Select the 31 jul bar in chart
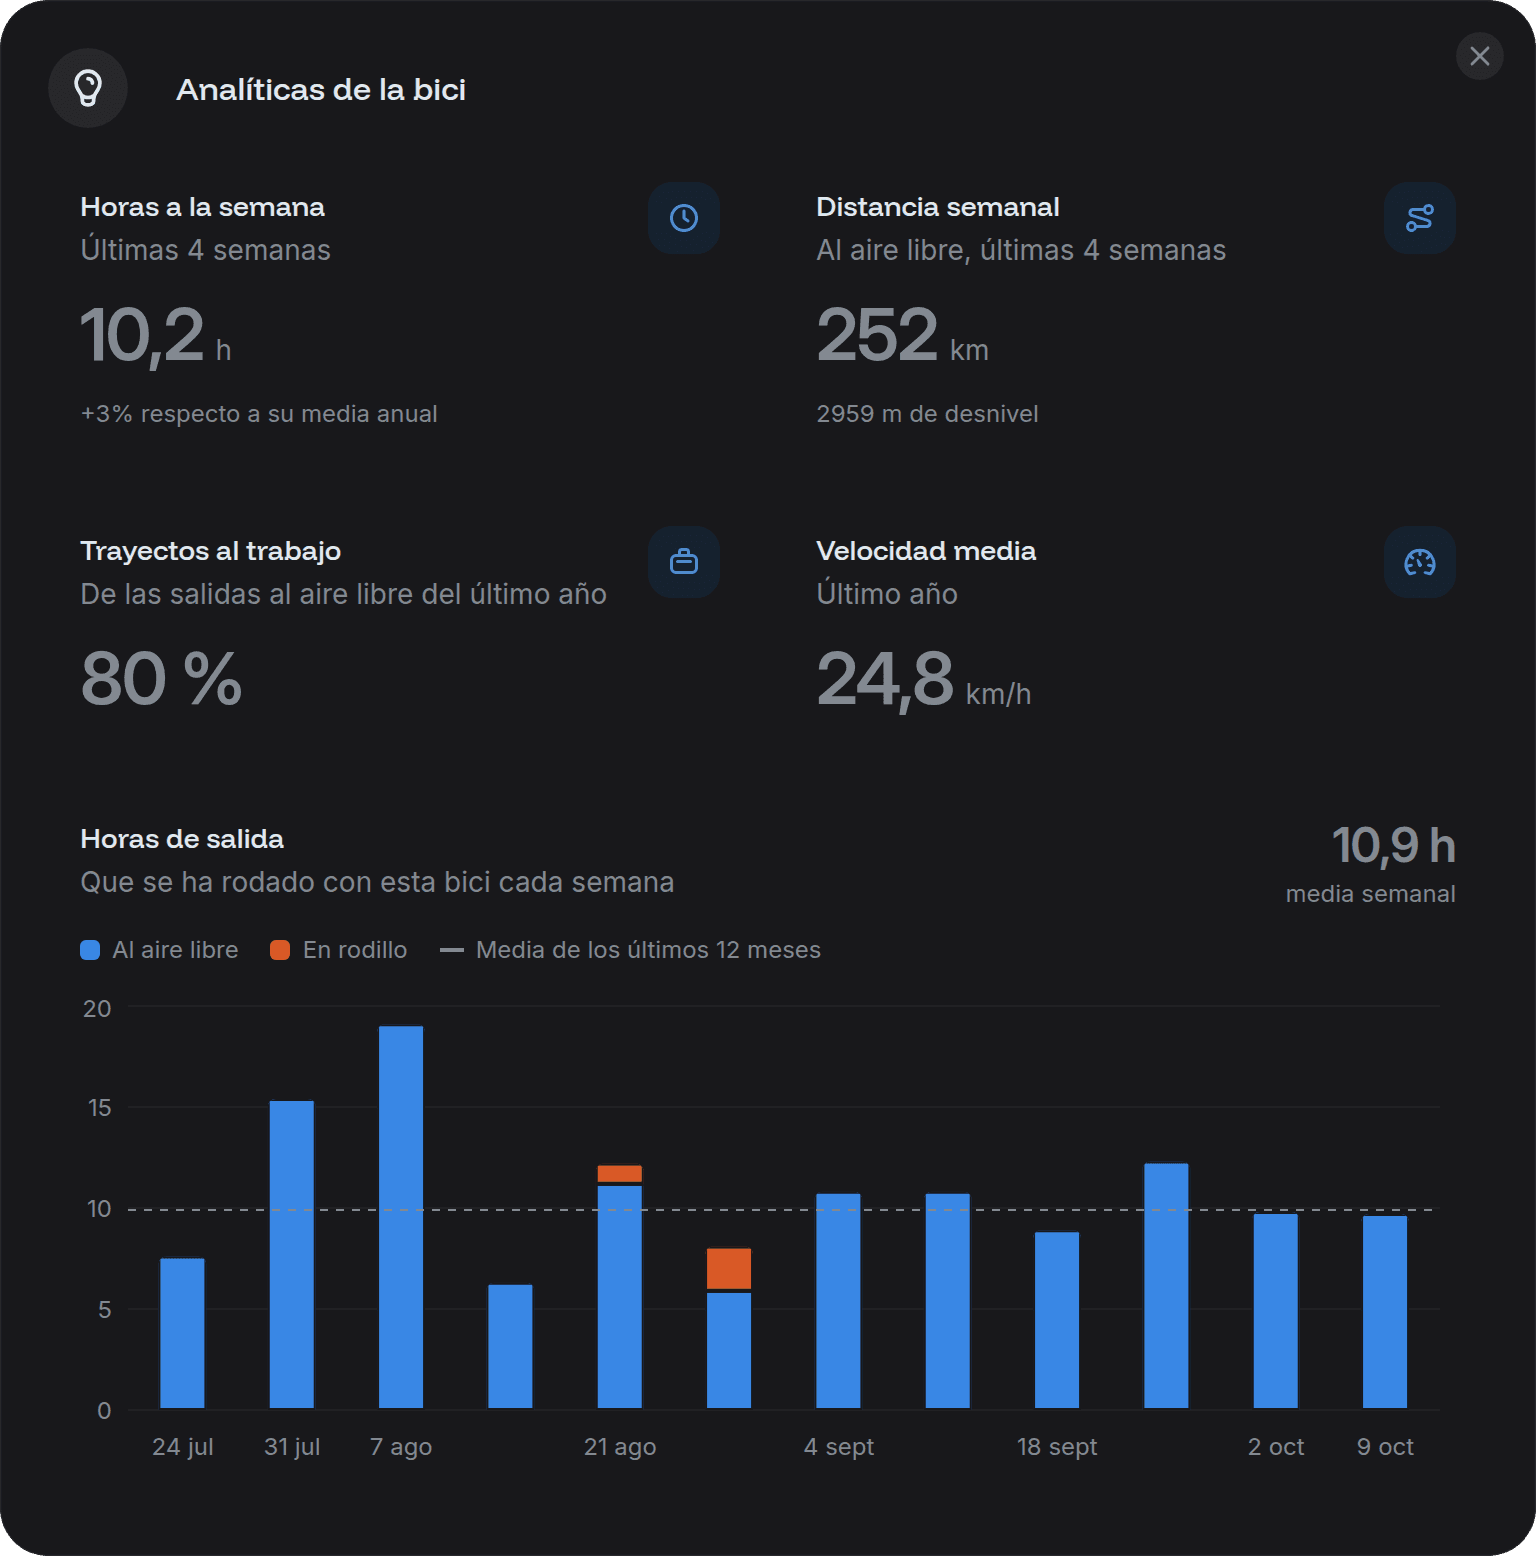 [292, 1254]
